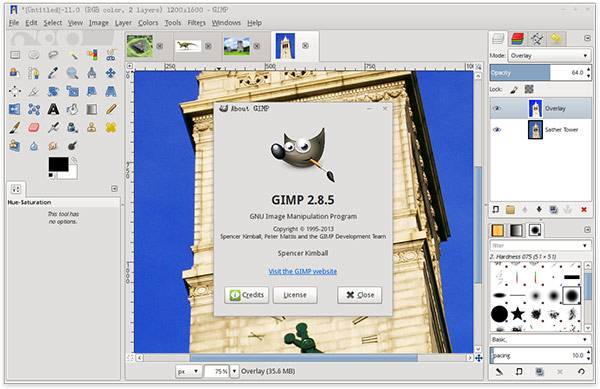This screenshot has width=600, height=389.
Task: Delete layer with the red X icon
Action: click(584, 210)
